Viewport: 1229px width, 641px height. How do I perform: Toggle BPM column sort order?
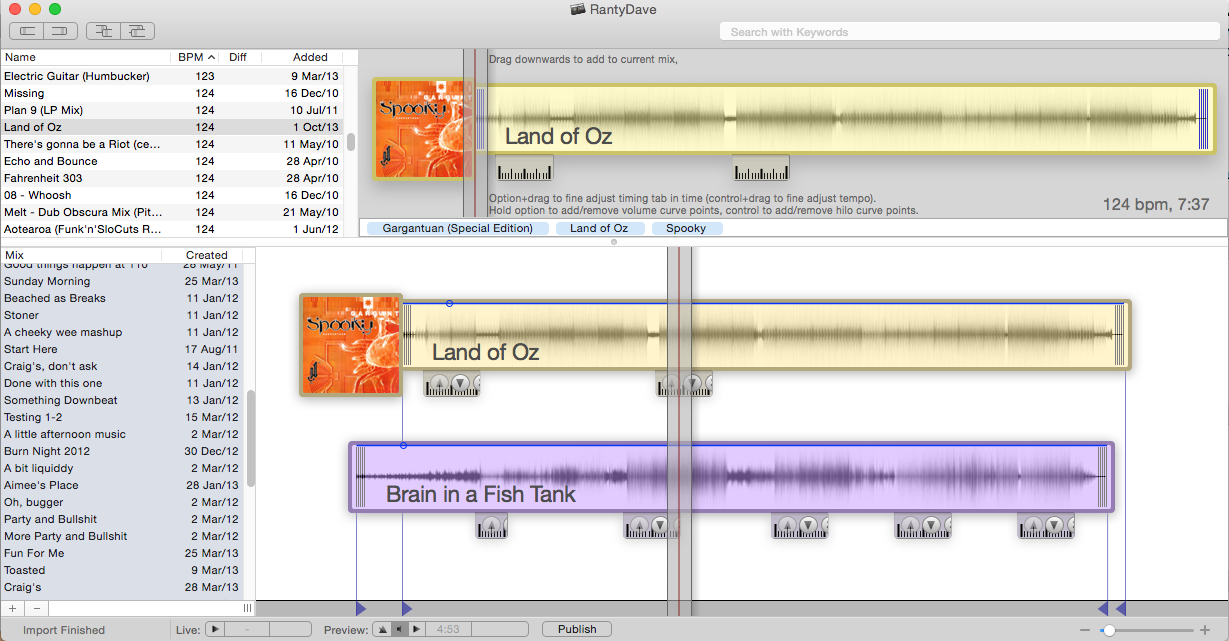(195, 57)
